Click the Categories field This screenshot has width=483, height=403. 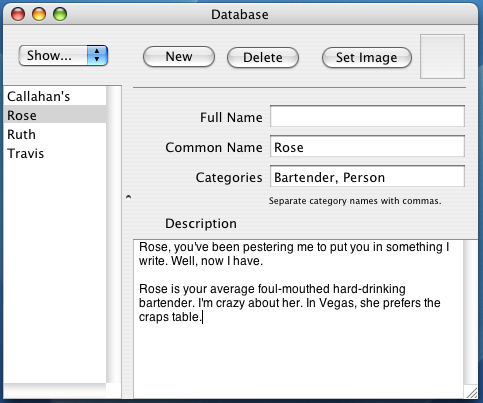[367, 176]
